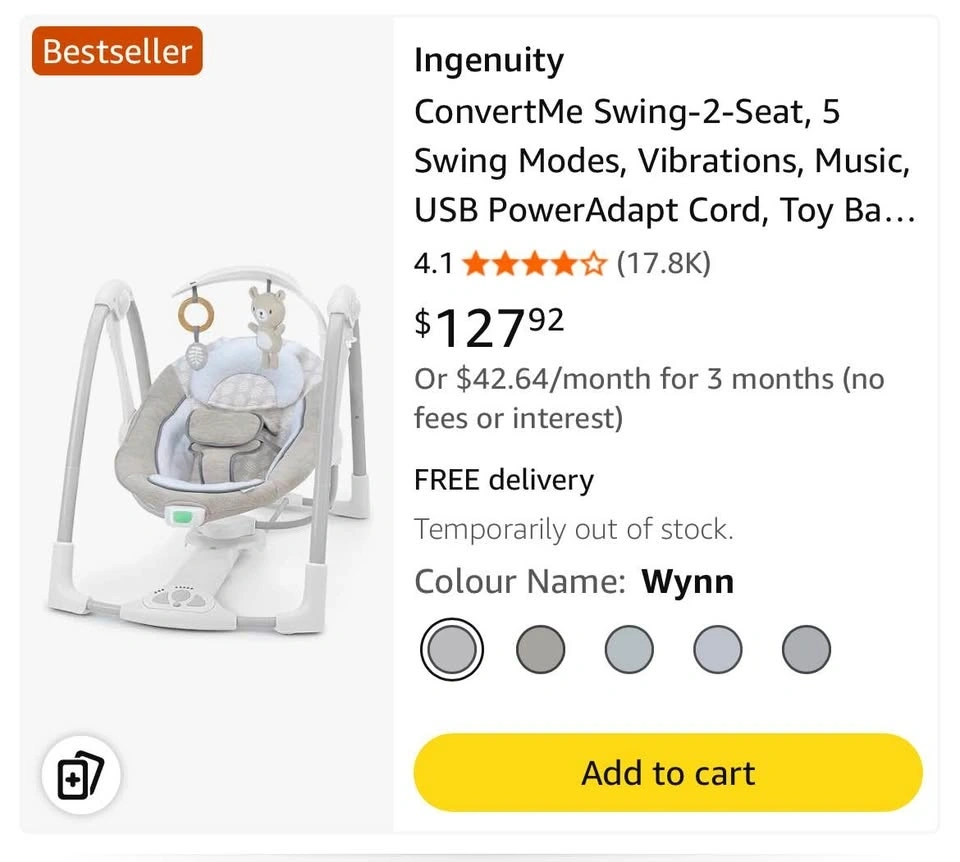The image size is (960, 862).
Task: Click the FREE delivery text
Action: (x=504, y=480)
